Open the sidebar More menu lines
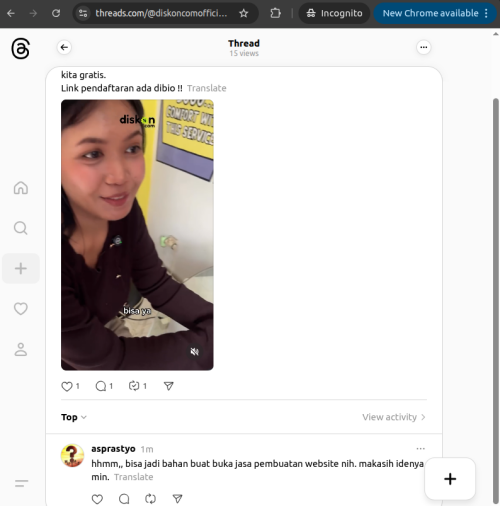 [21, 483]
